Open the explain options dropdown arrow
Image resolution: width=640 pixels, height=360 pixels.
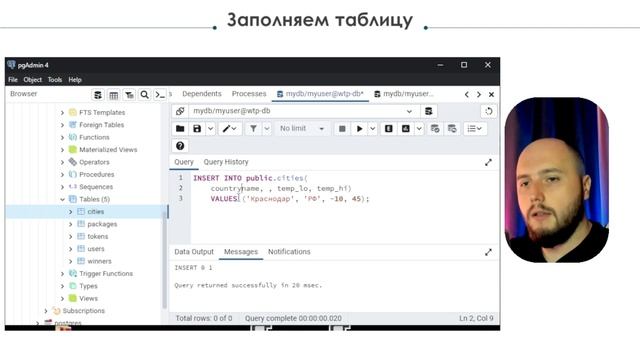[x=419, y=129]
